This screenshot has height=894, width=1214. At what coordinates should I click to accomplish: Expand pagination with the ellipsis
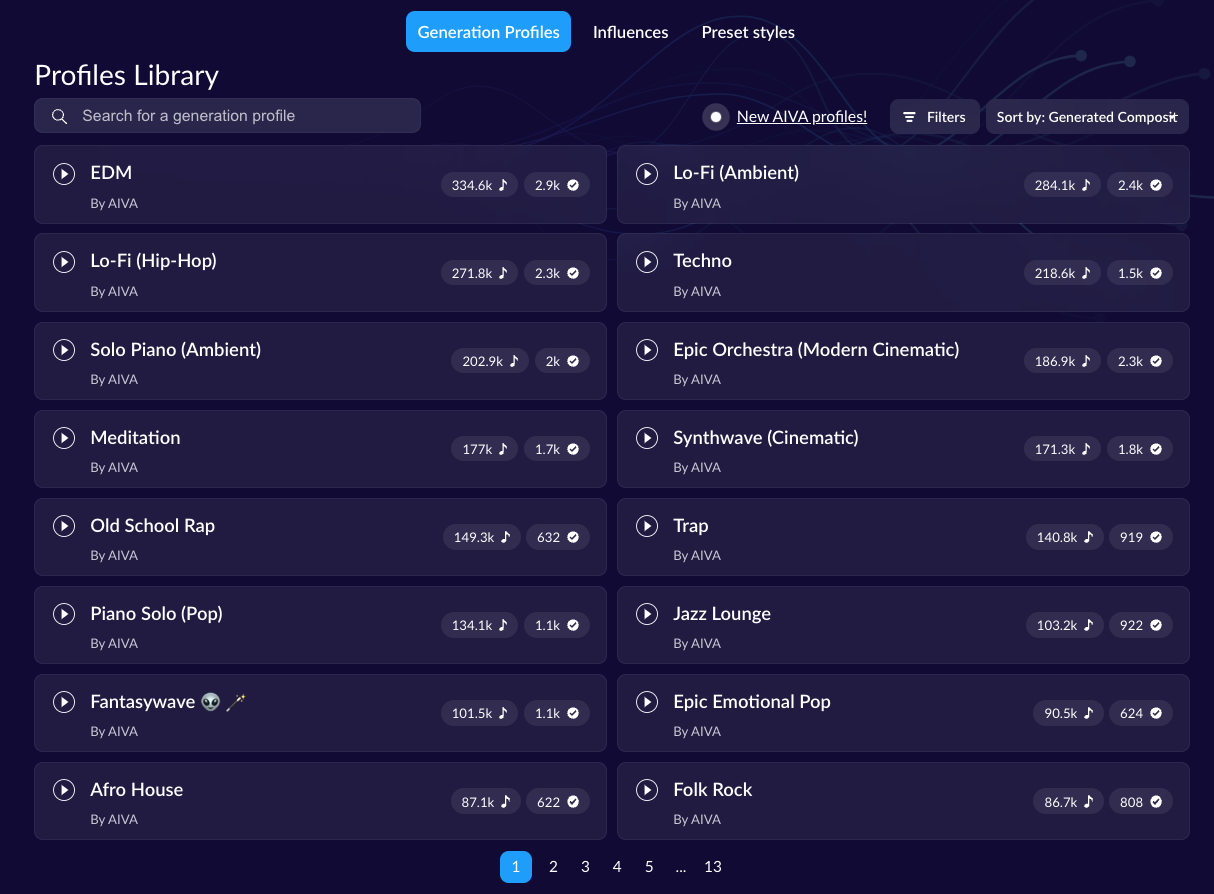pyautogui.click(x=681, y=867)
